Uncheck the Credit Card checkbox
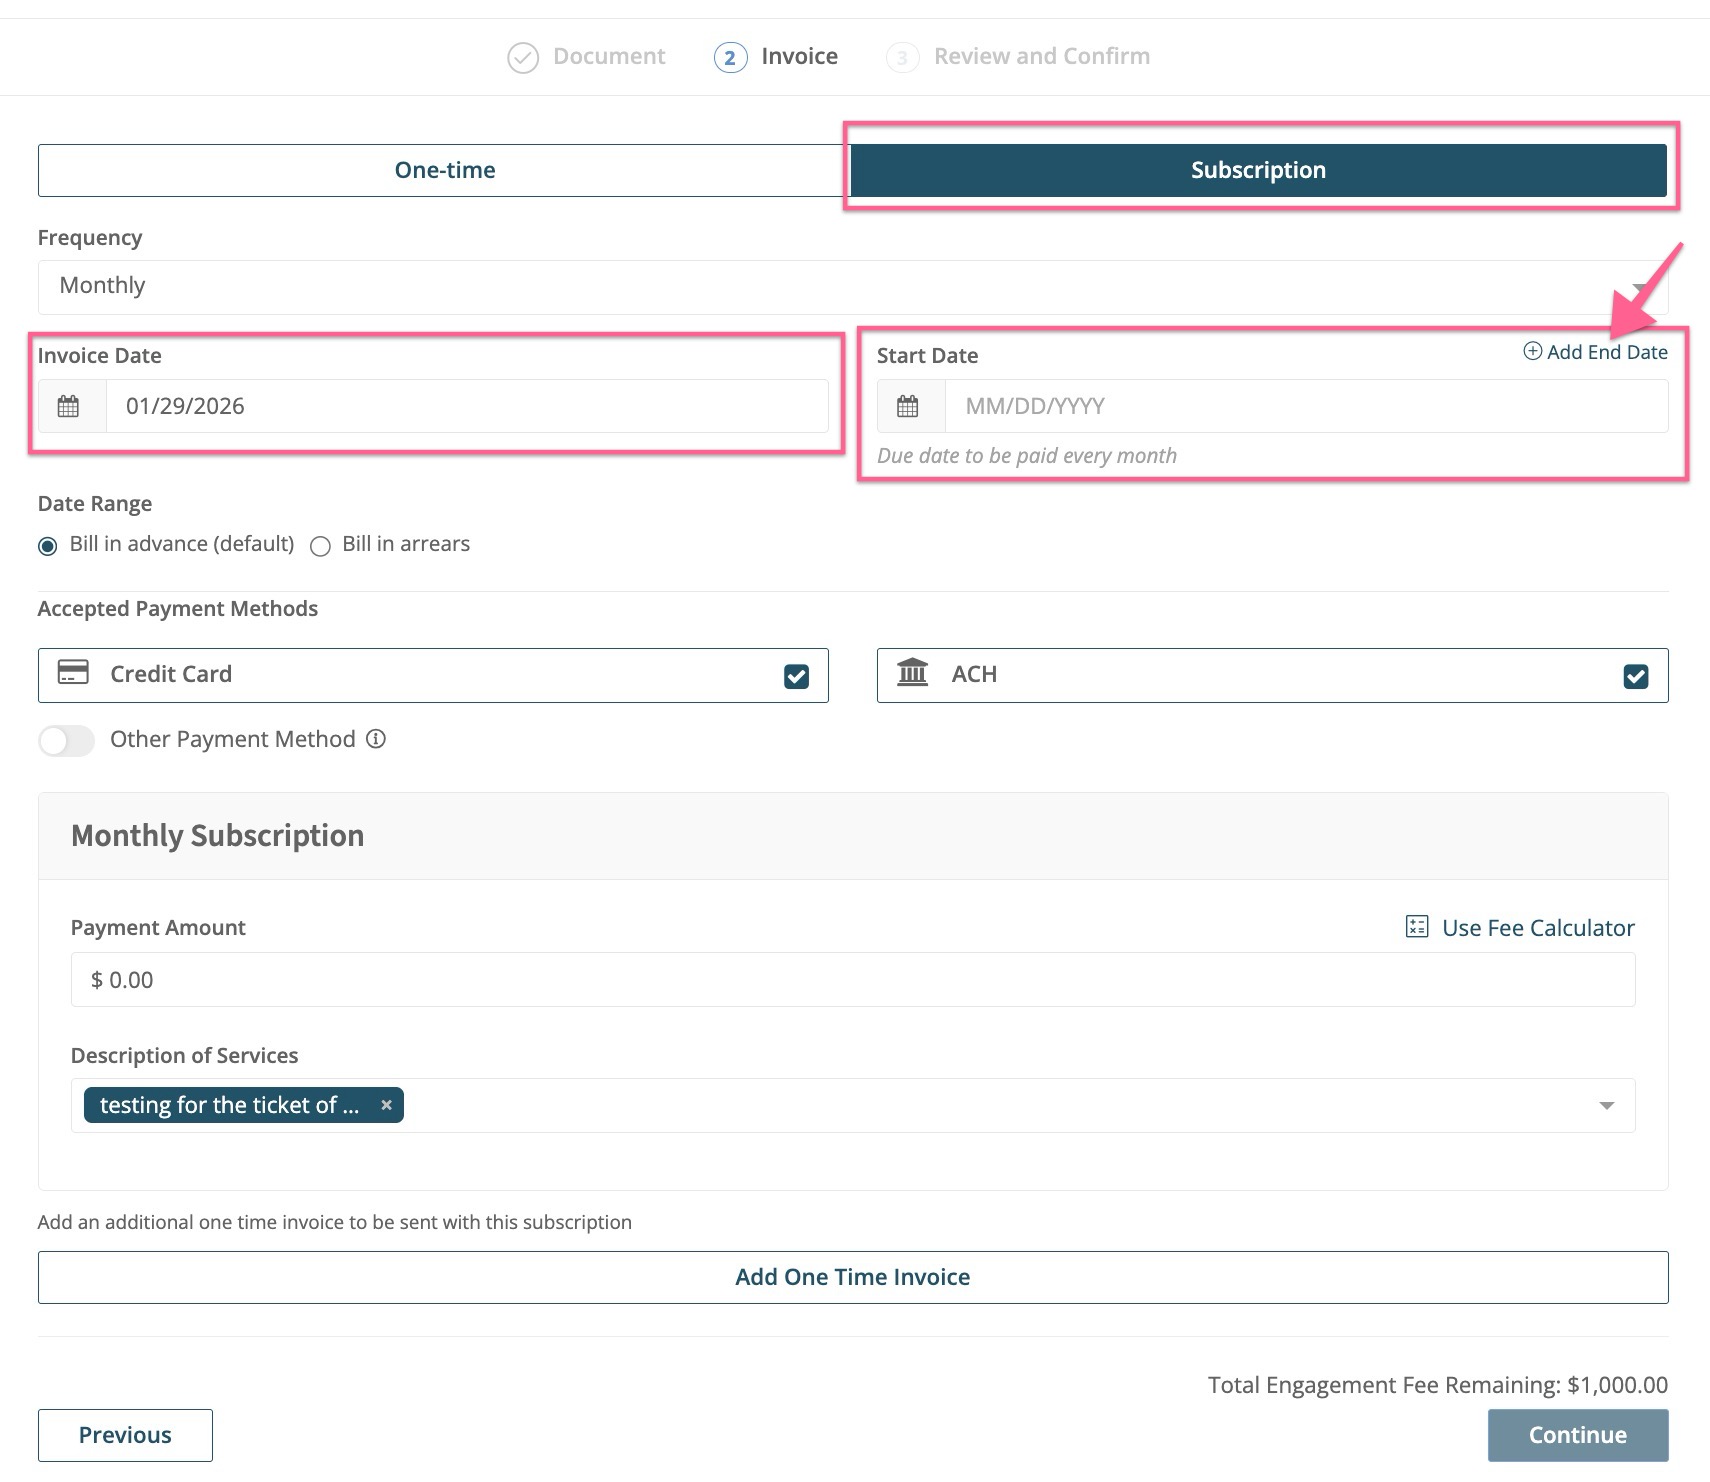1710x1482 pixels. [x=796, y=676]
